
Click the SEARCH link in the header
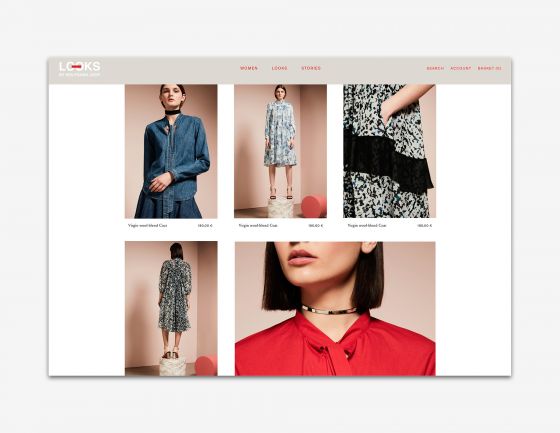pos(435,68)
